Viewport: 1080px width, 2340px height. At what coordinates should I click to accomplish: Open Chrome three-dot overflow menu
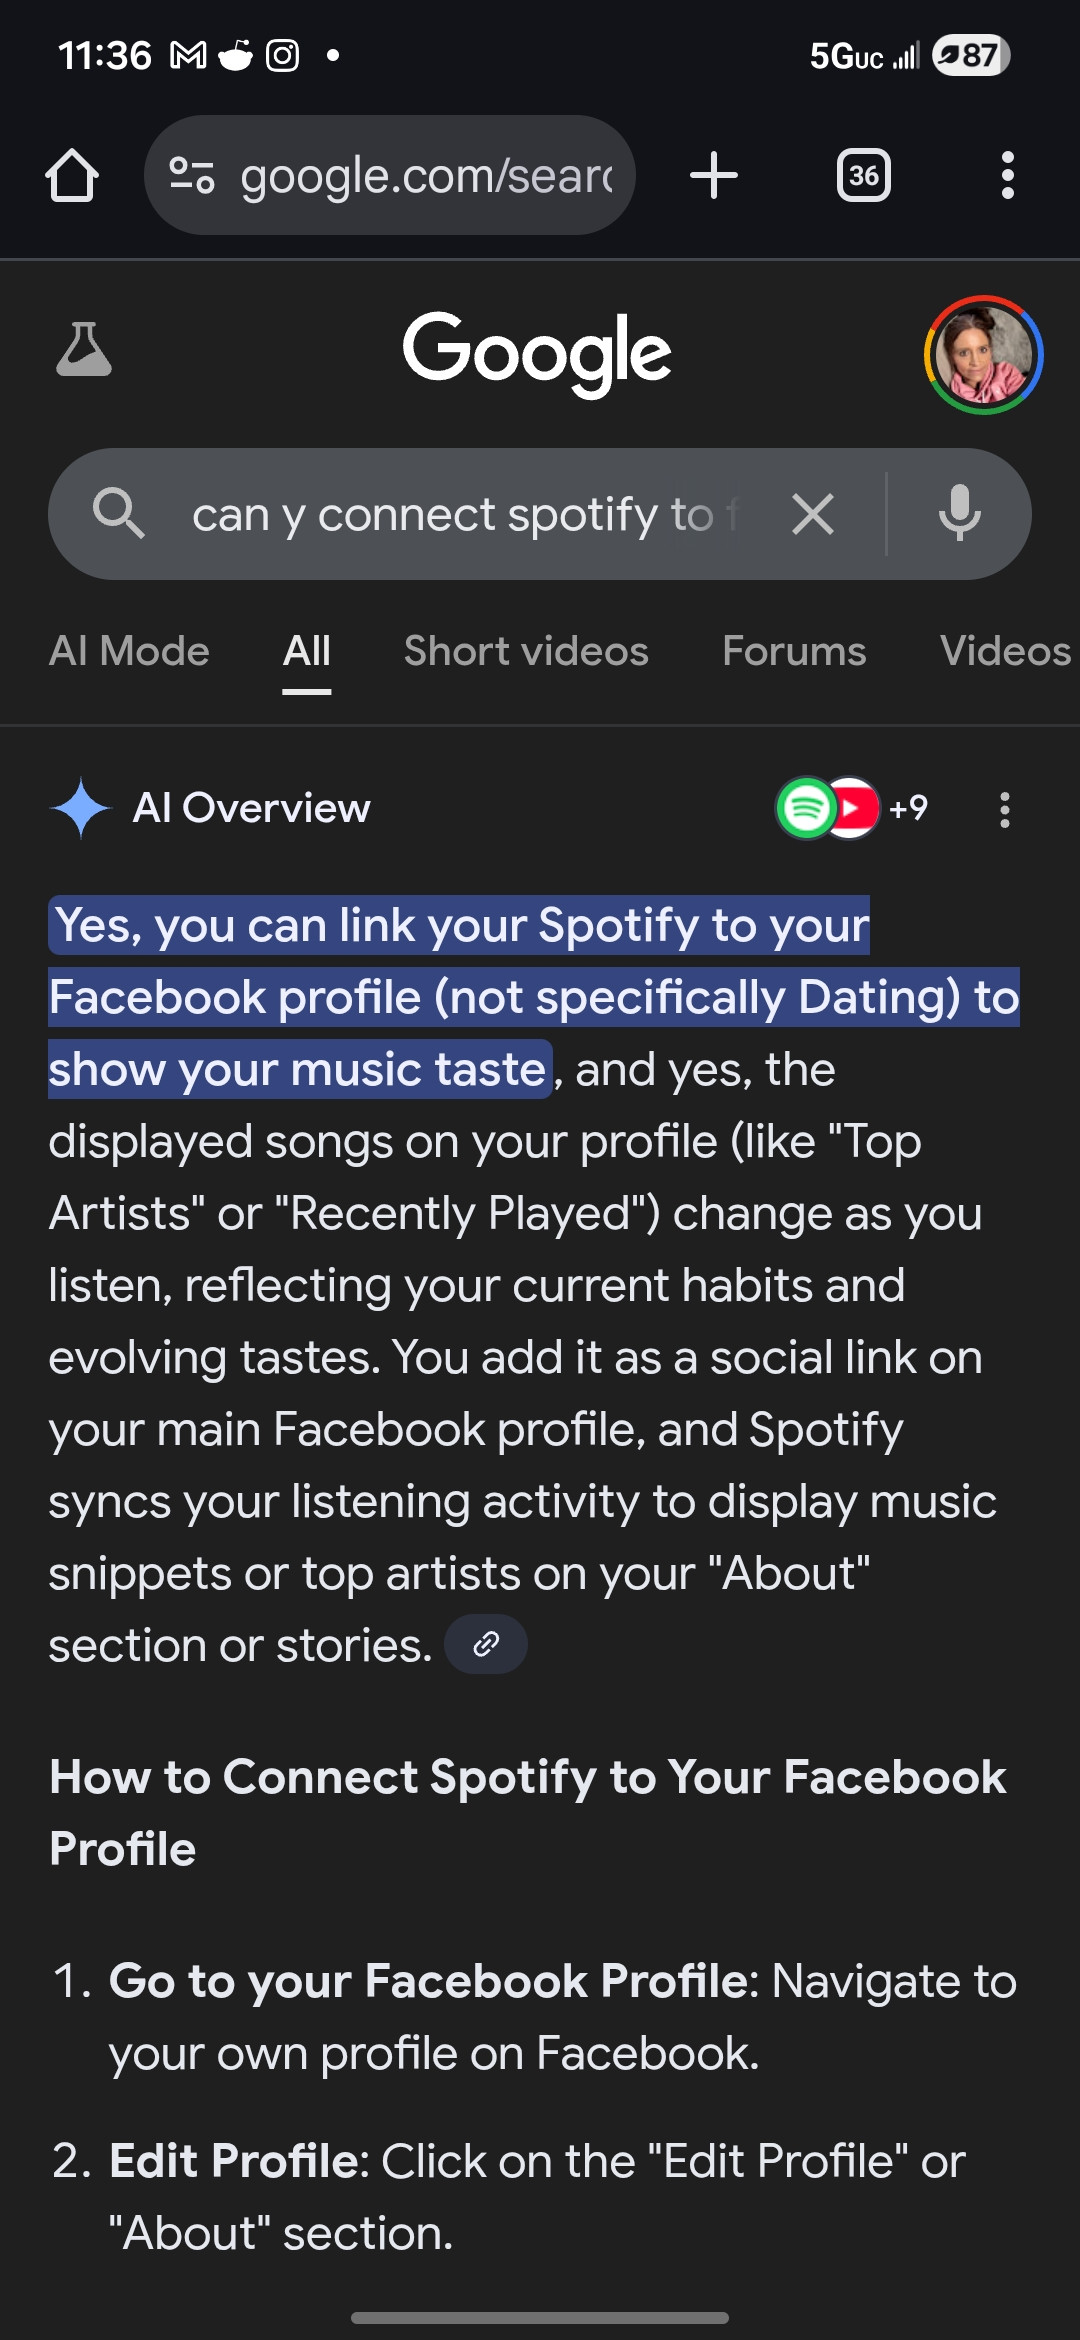click(1007, 176)
